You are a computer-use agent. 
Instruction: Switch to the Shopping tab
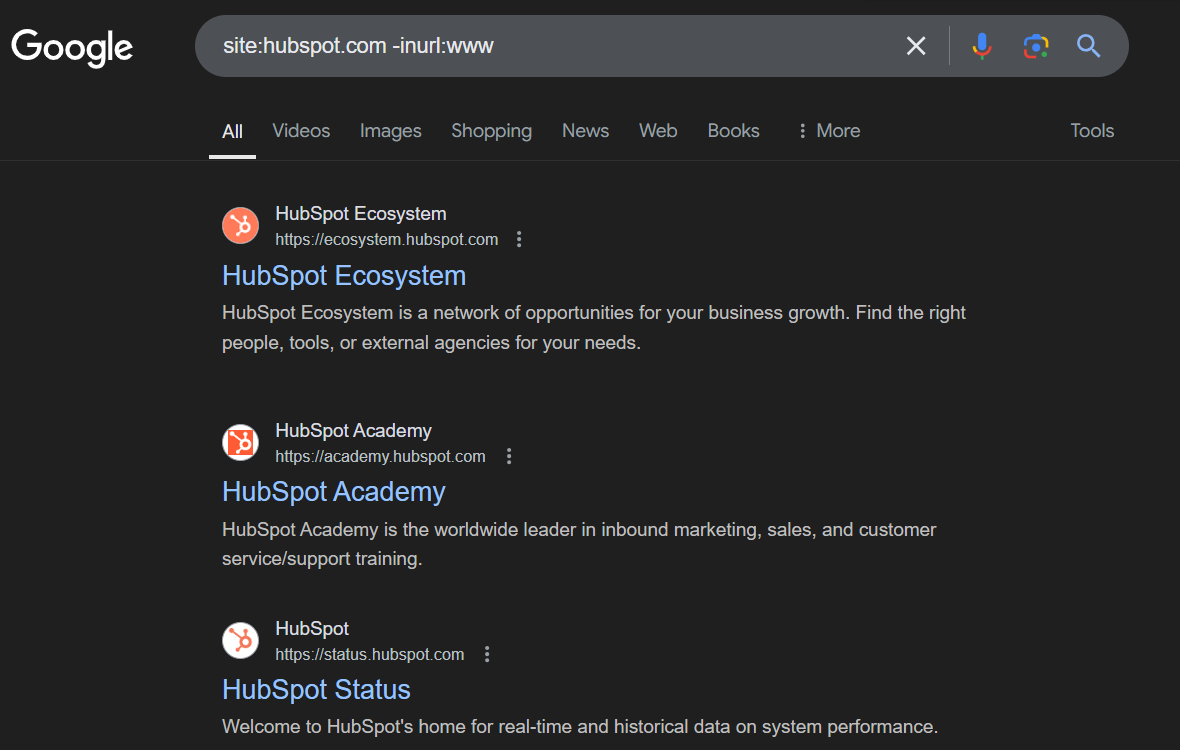click(491, 131)
